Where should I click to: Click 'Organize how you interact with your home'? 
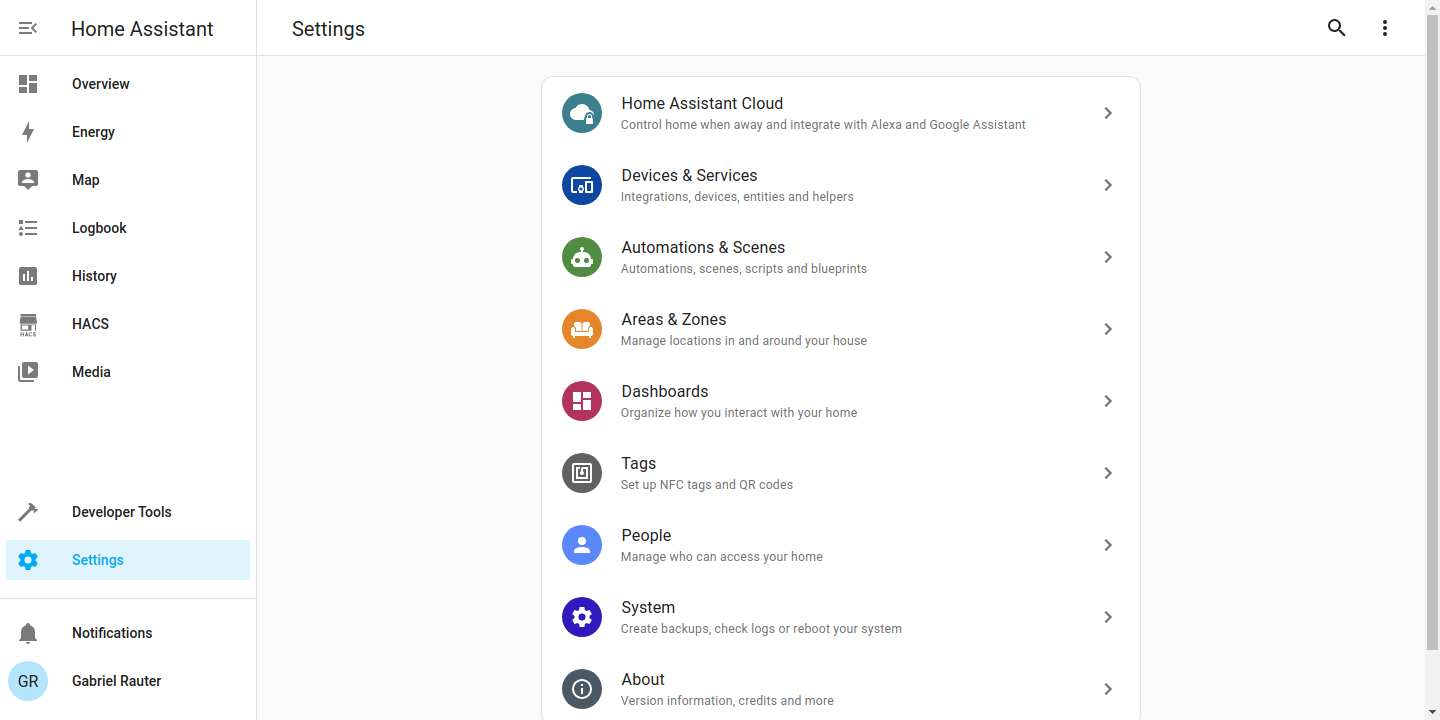[x=739, y=413]
